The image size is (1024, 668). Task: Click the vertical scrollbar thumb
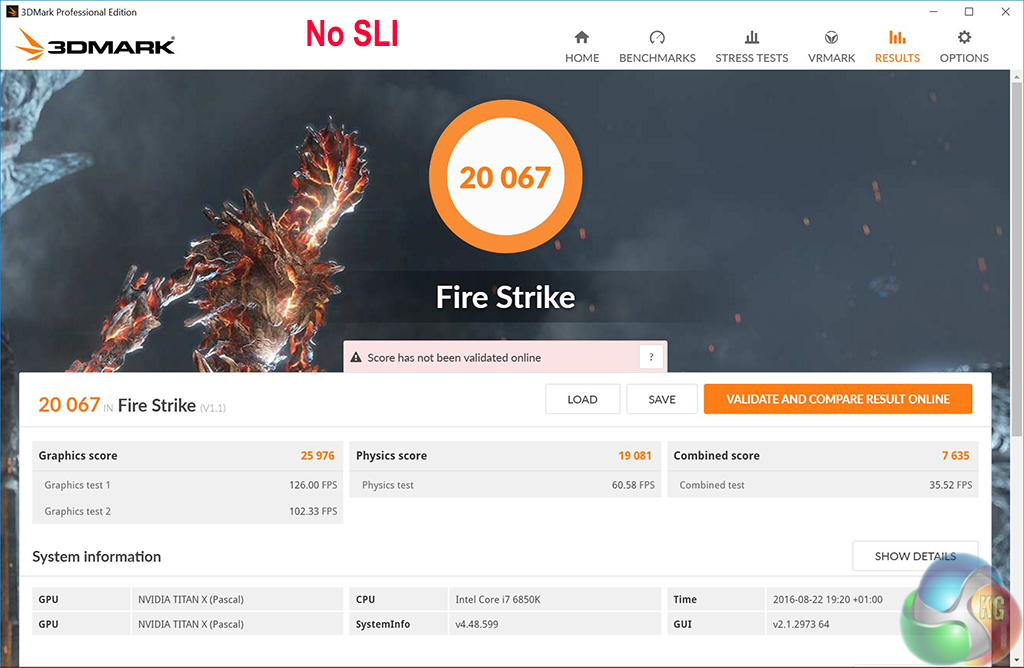click(1017, 260)
